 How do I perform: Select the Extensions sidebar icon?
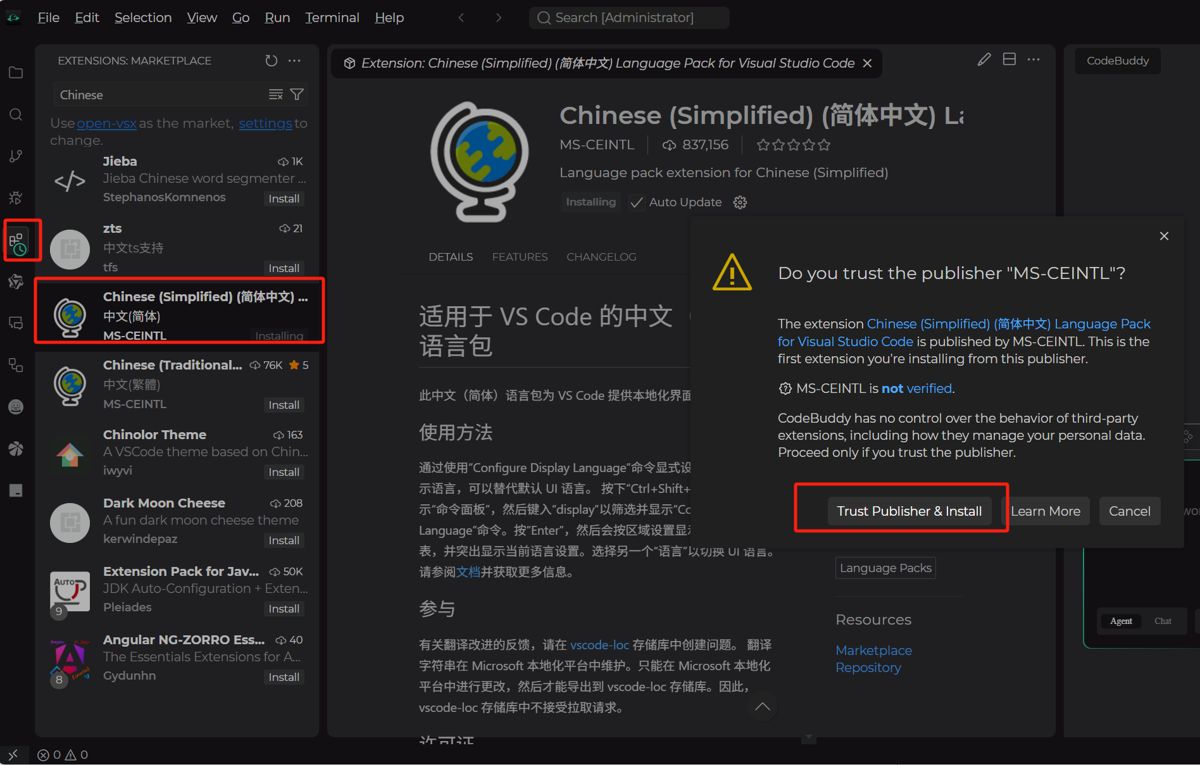pyautogui.click(x=21, y=240)
